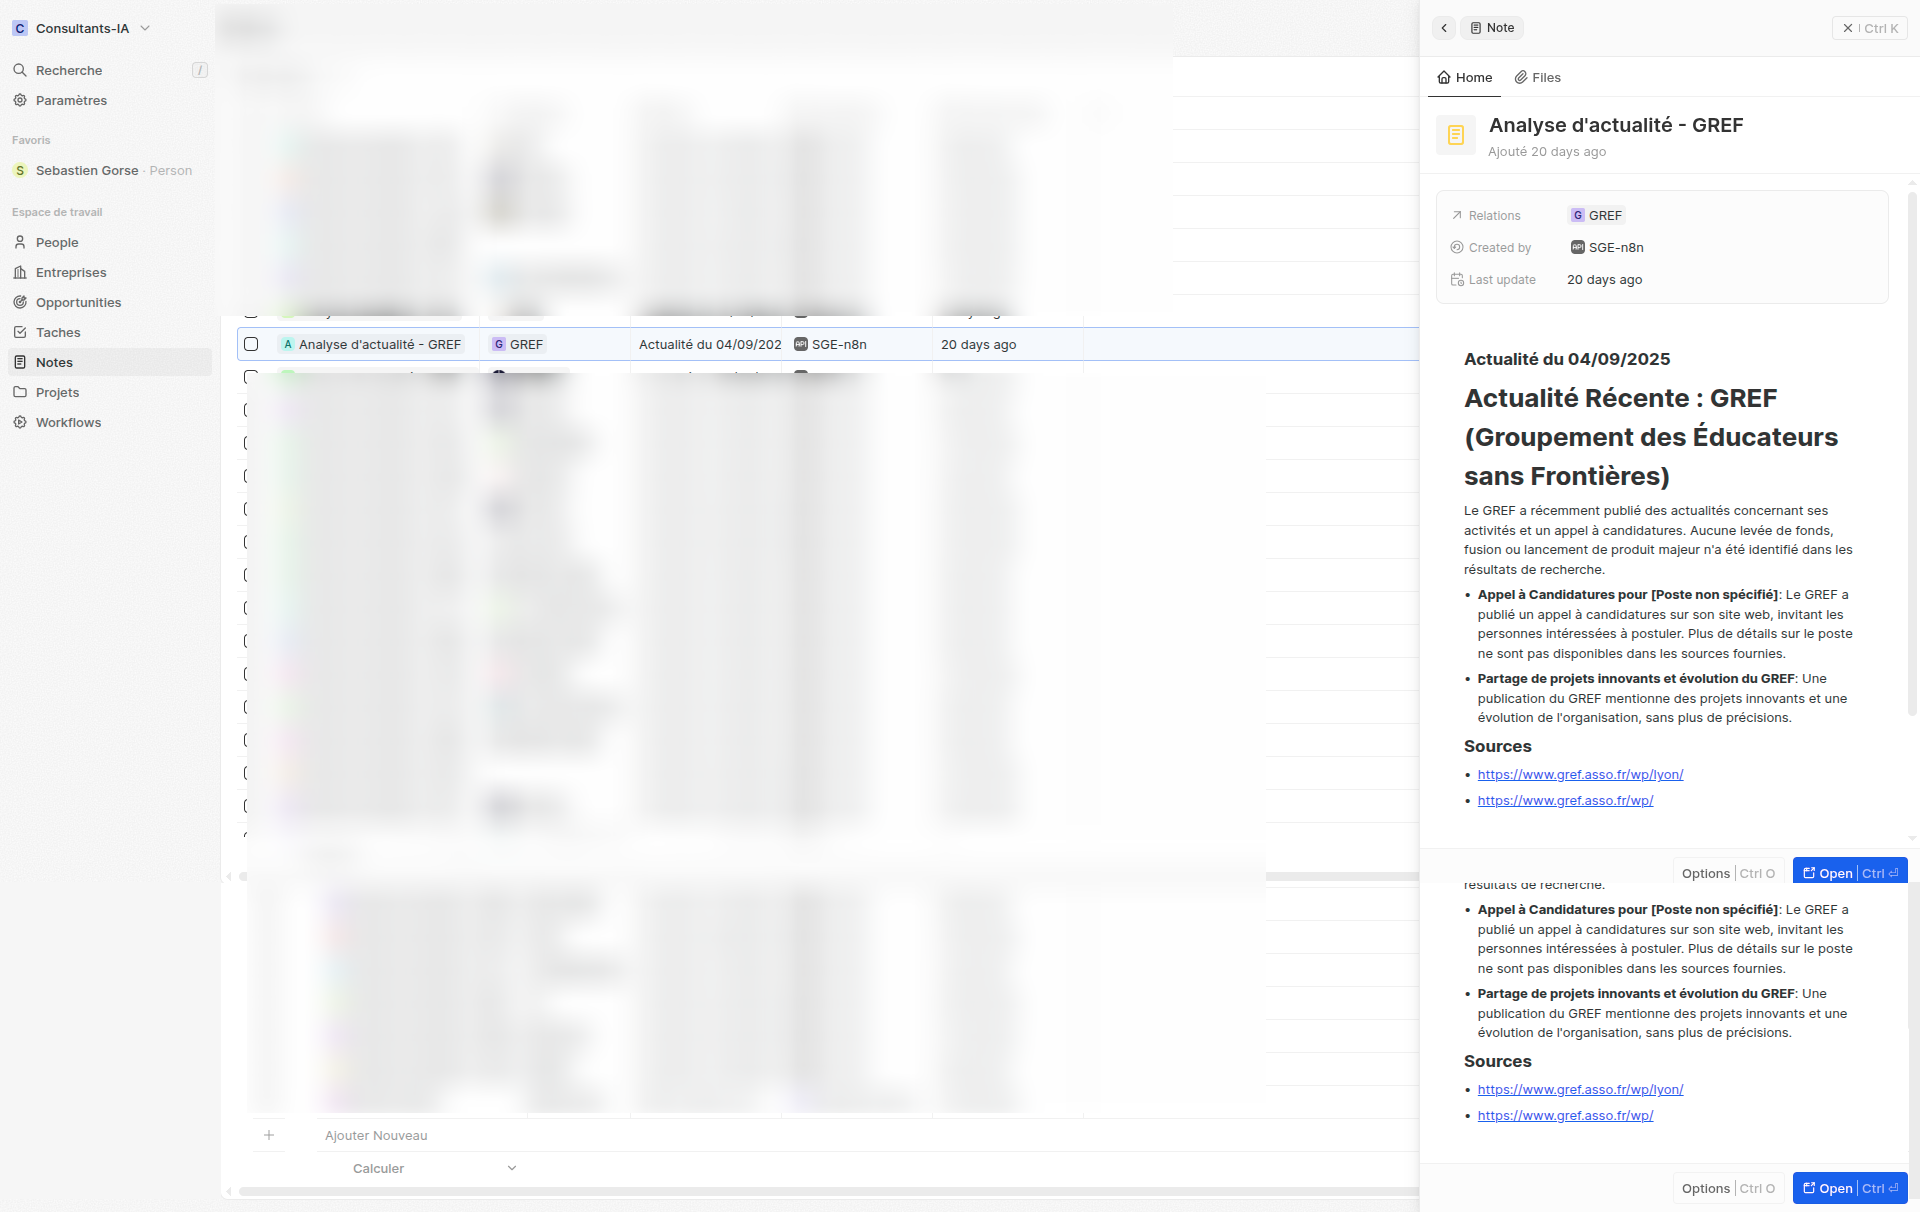Click the yellow note icon beside title
The width and height of the screenshot is (1920, 1213).
pos(1455,134)
